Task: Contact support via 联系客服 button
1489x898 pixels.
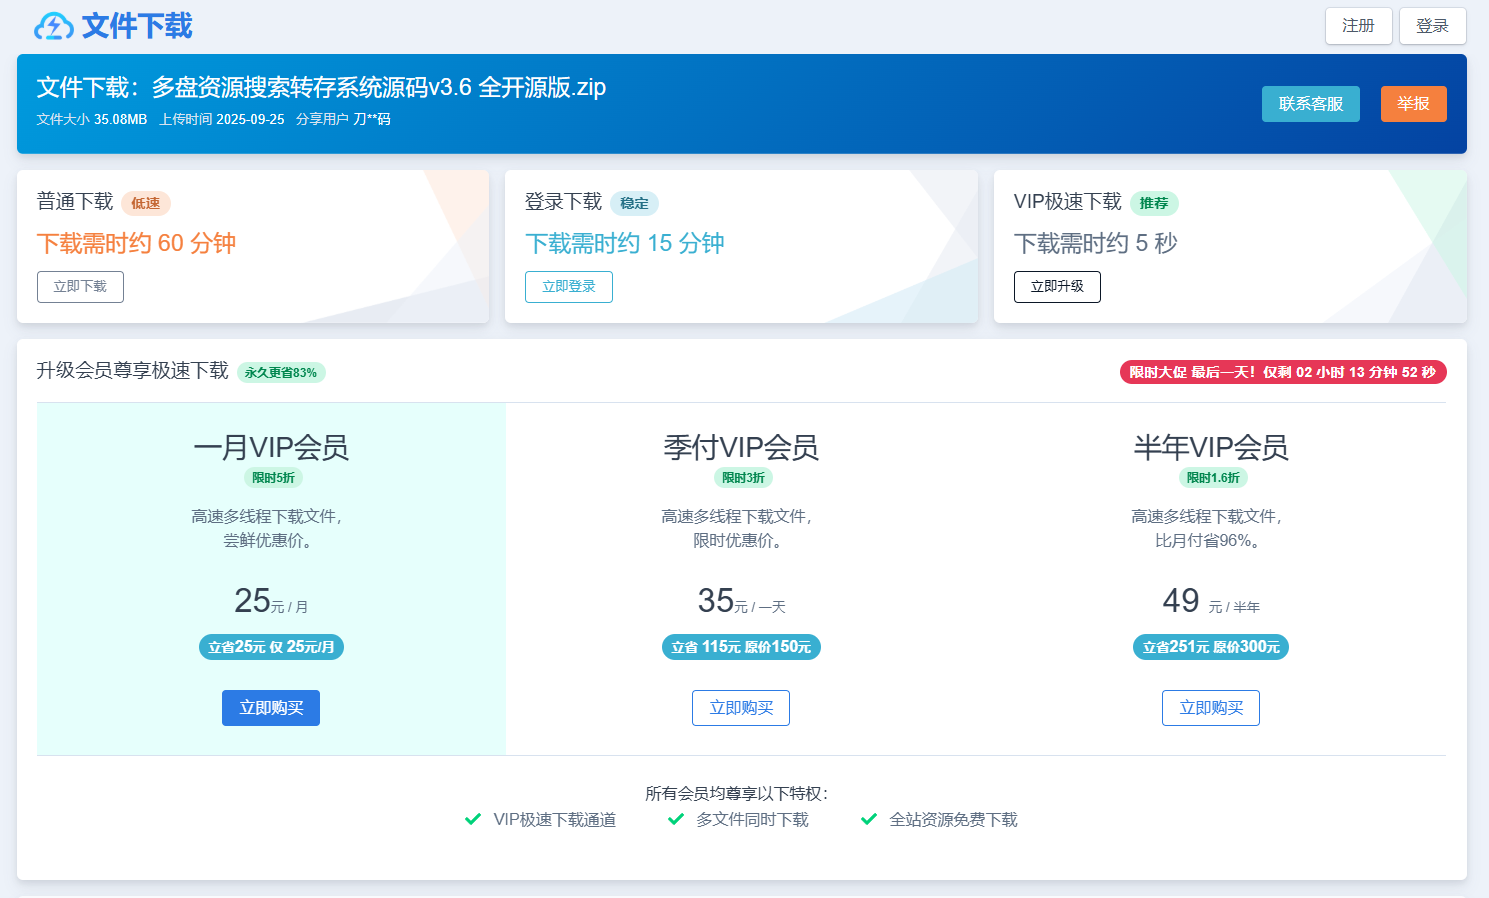Action: 1310,104
